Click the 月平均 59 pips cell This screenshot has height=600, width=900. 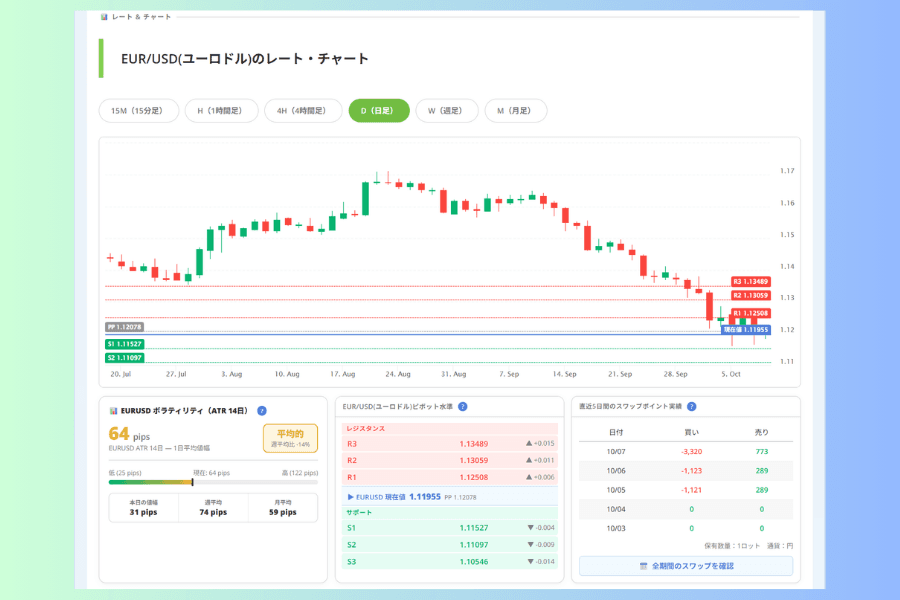(x=283, y=508)
